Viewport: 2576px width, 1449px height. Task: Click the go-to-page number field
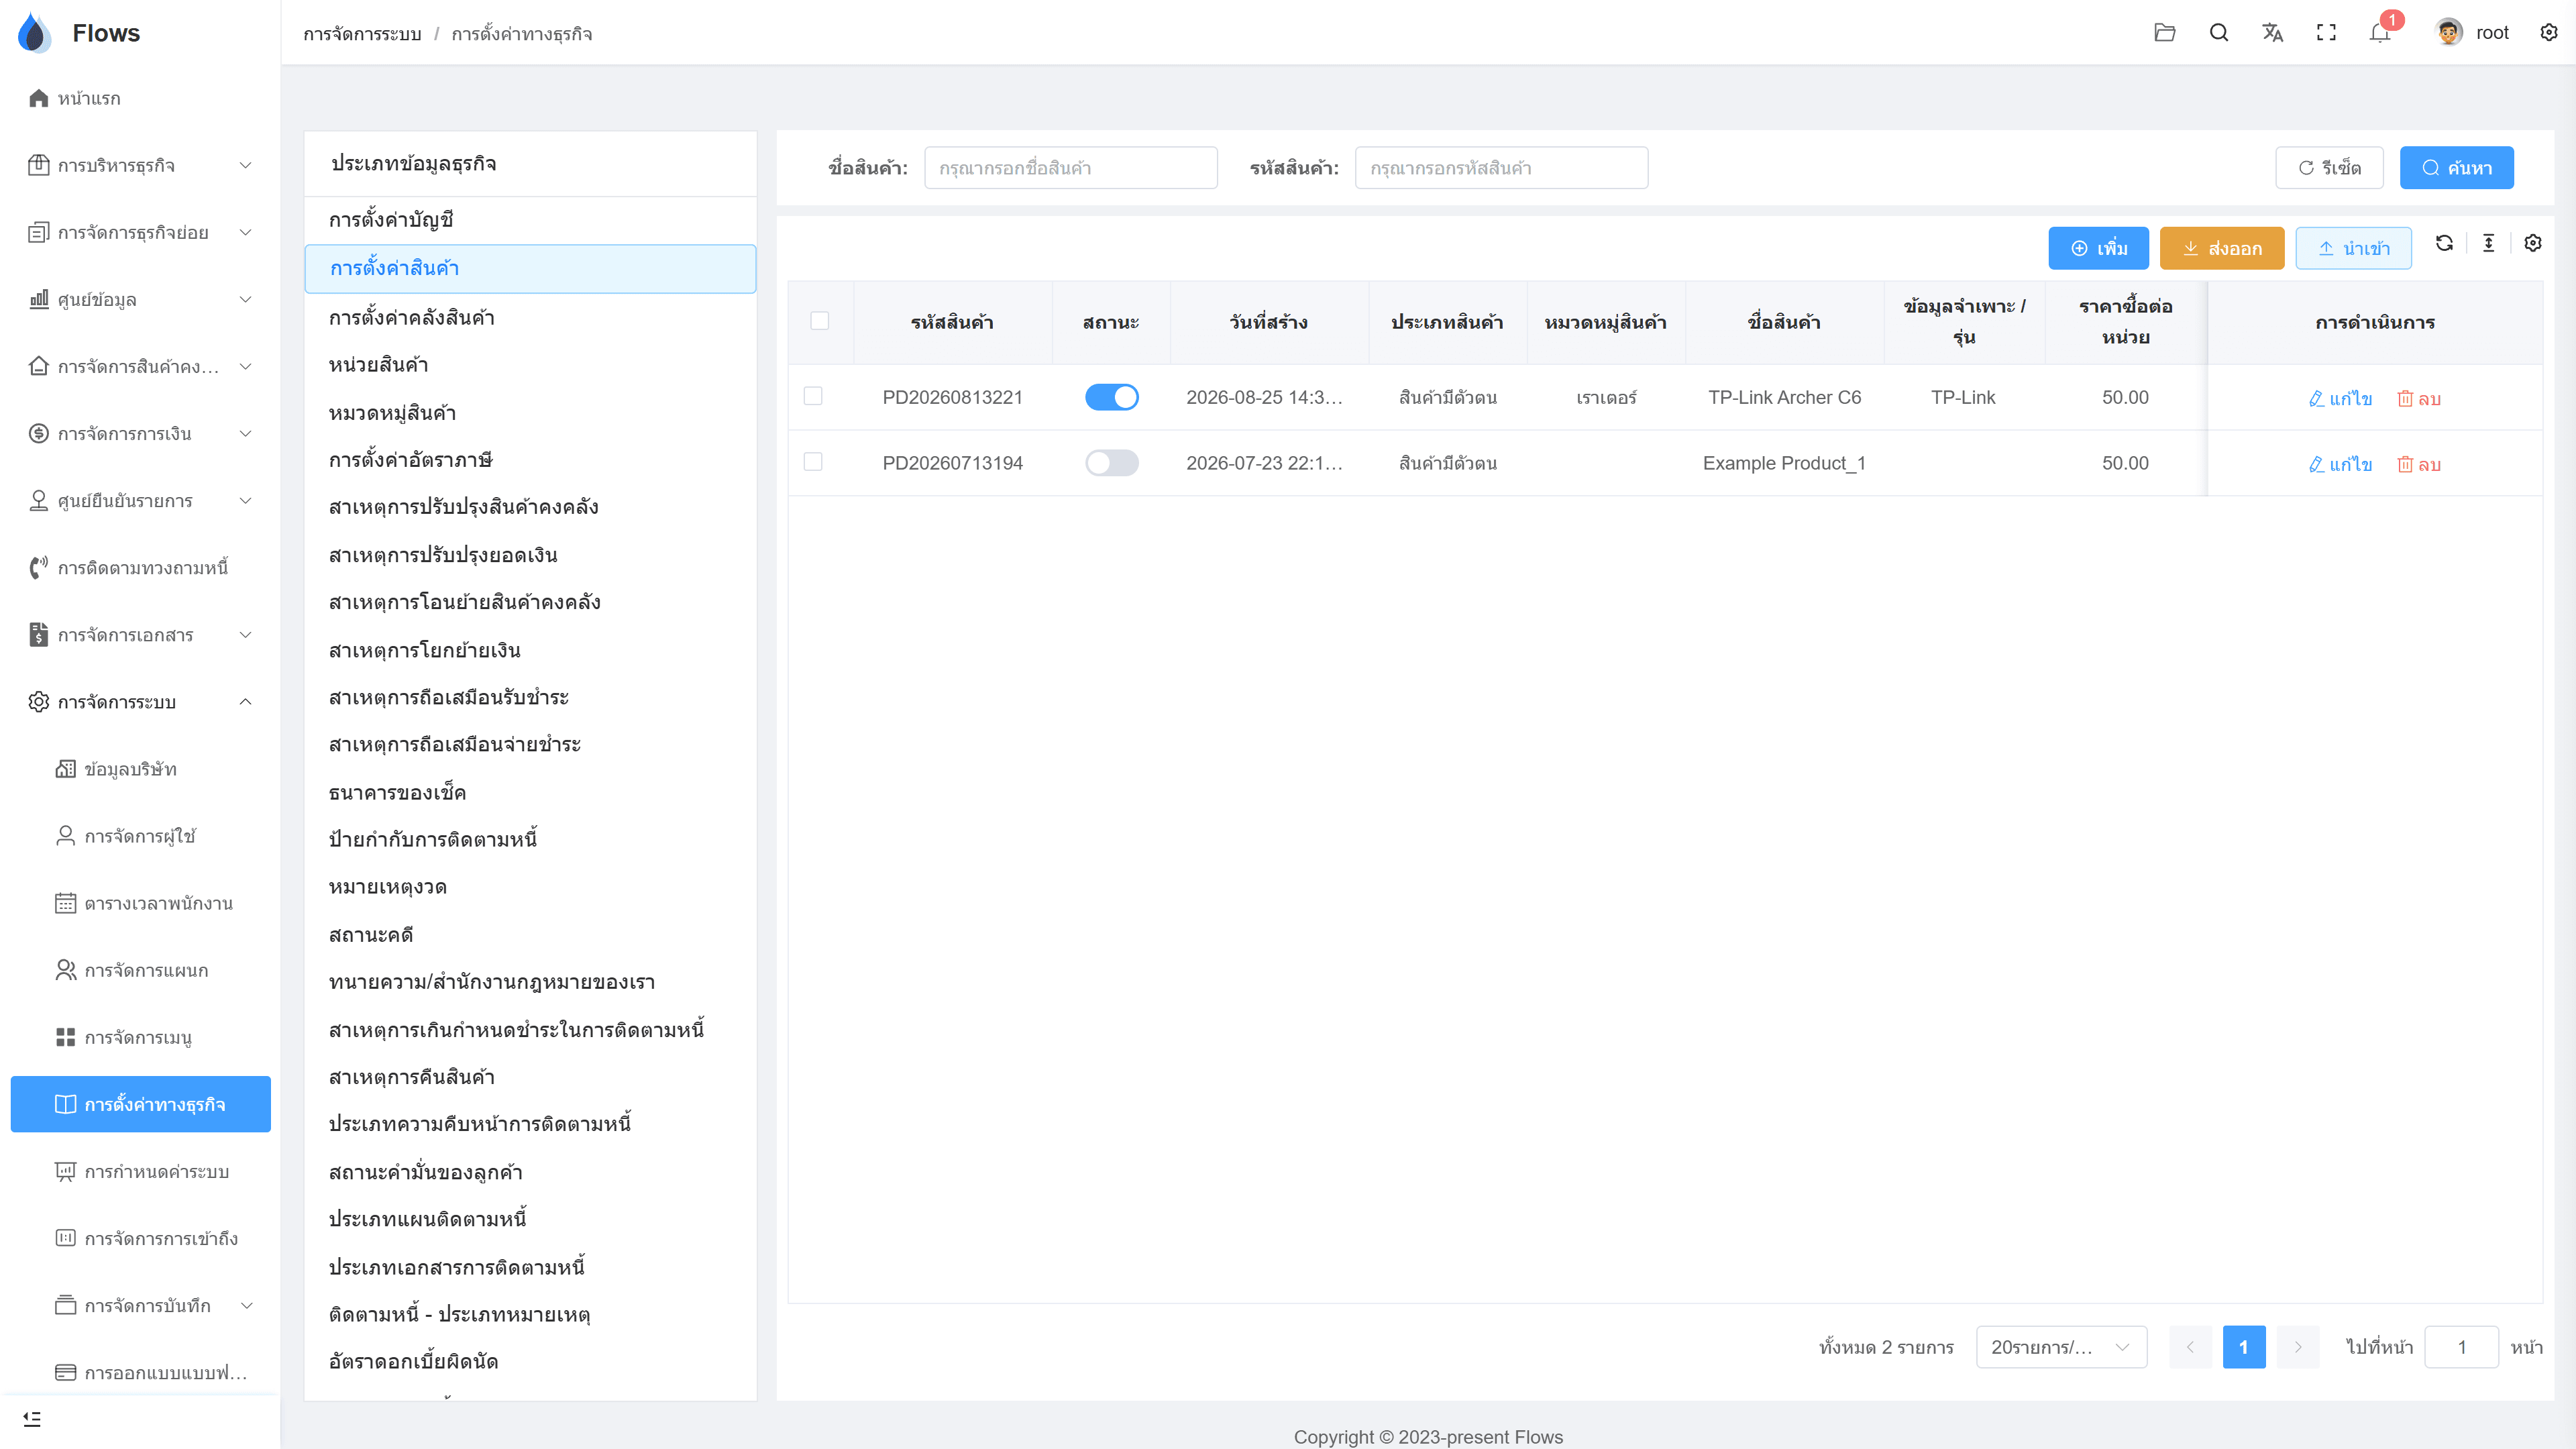point(2461,1347)
